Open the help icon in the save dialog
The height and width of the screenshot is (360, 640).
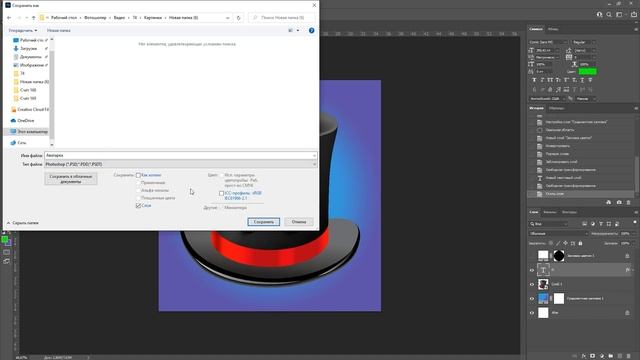pos(311,31)
